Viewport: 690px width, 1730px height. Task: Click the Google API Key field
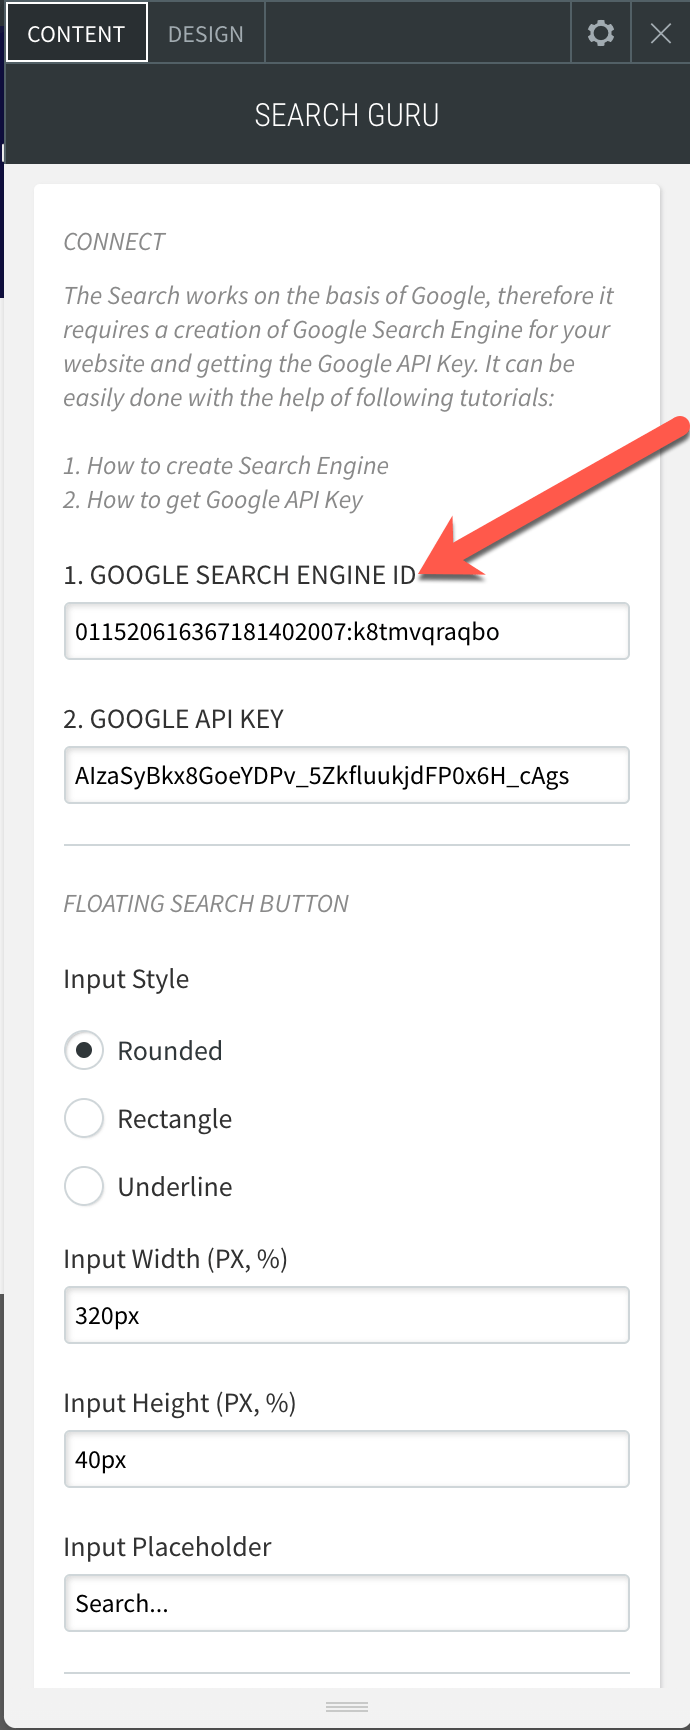pos(346,775)
